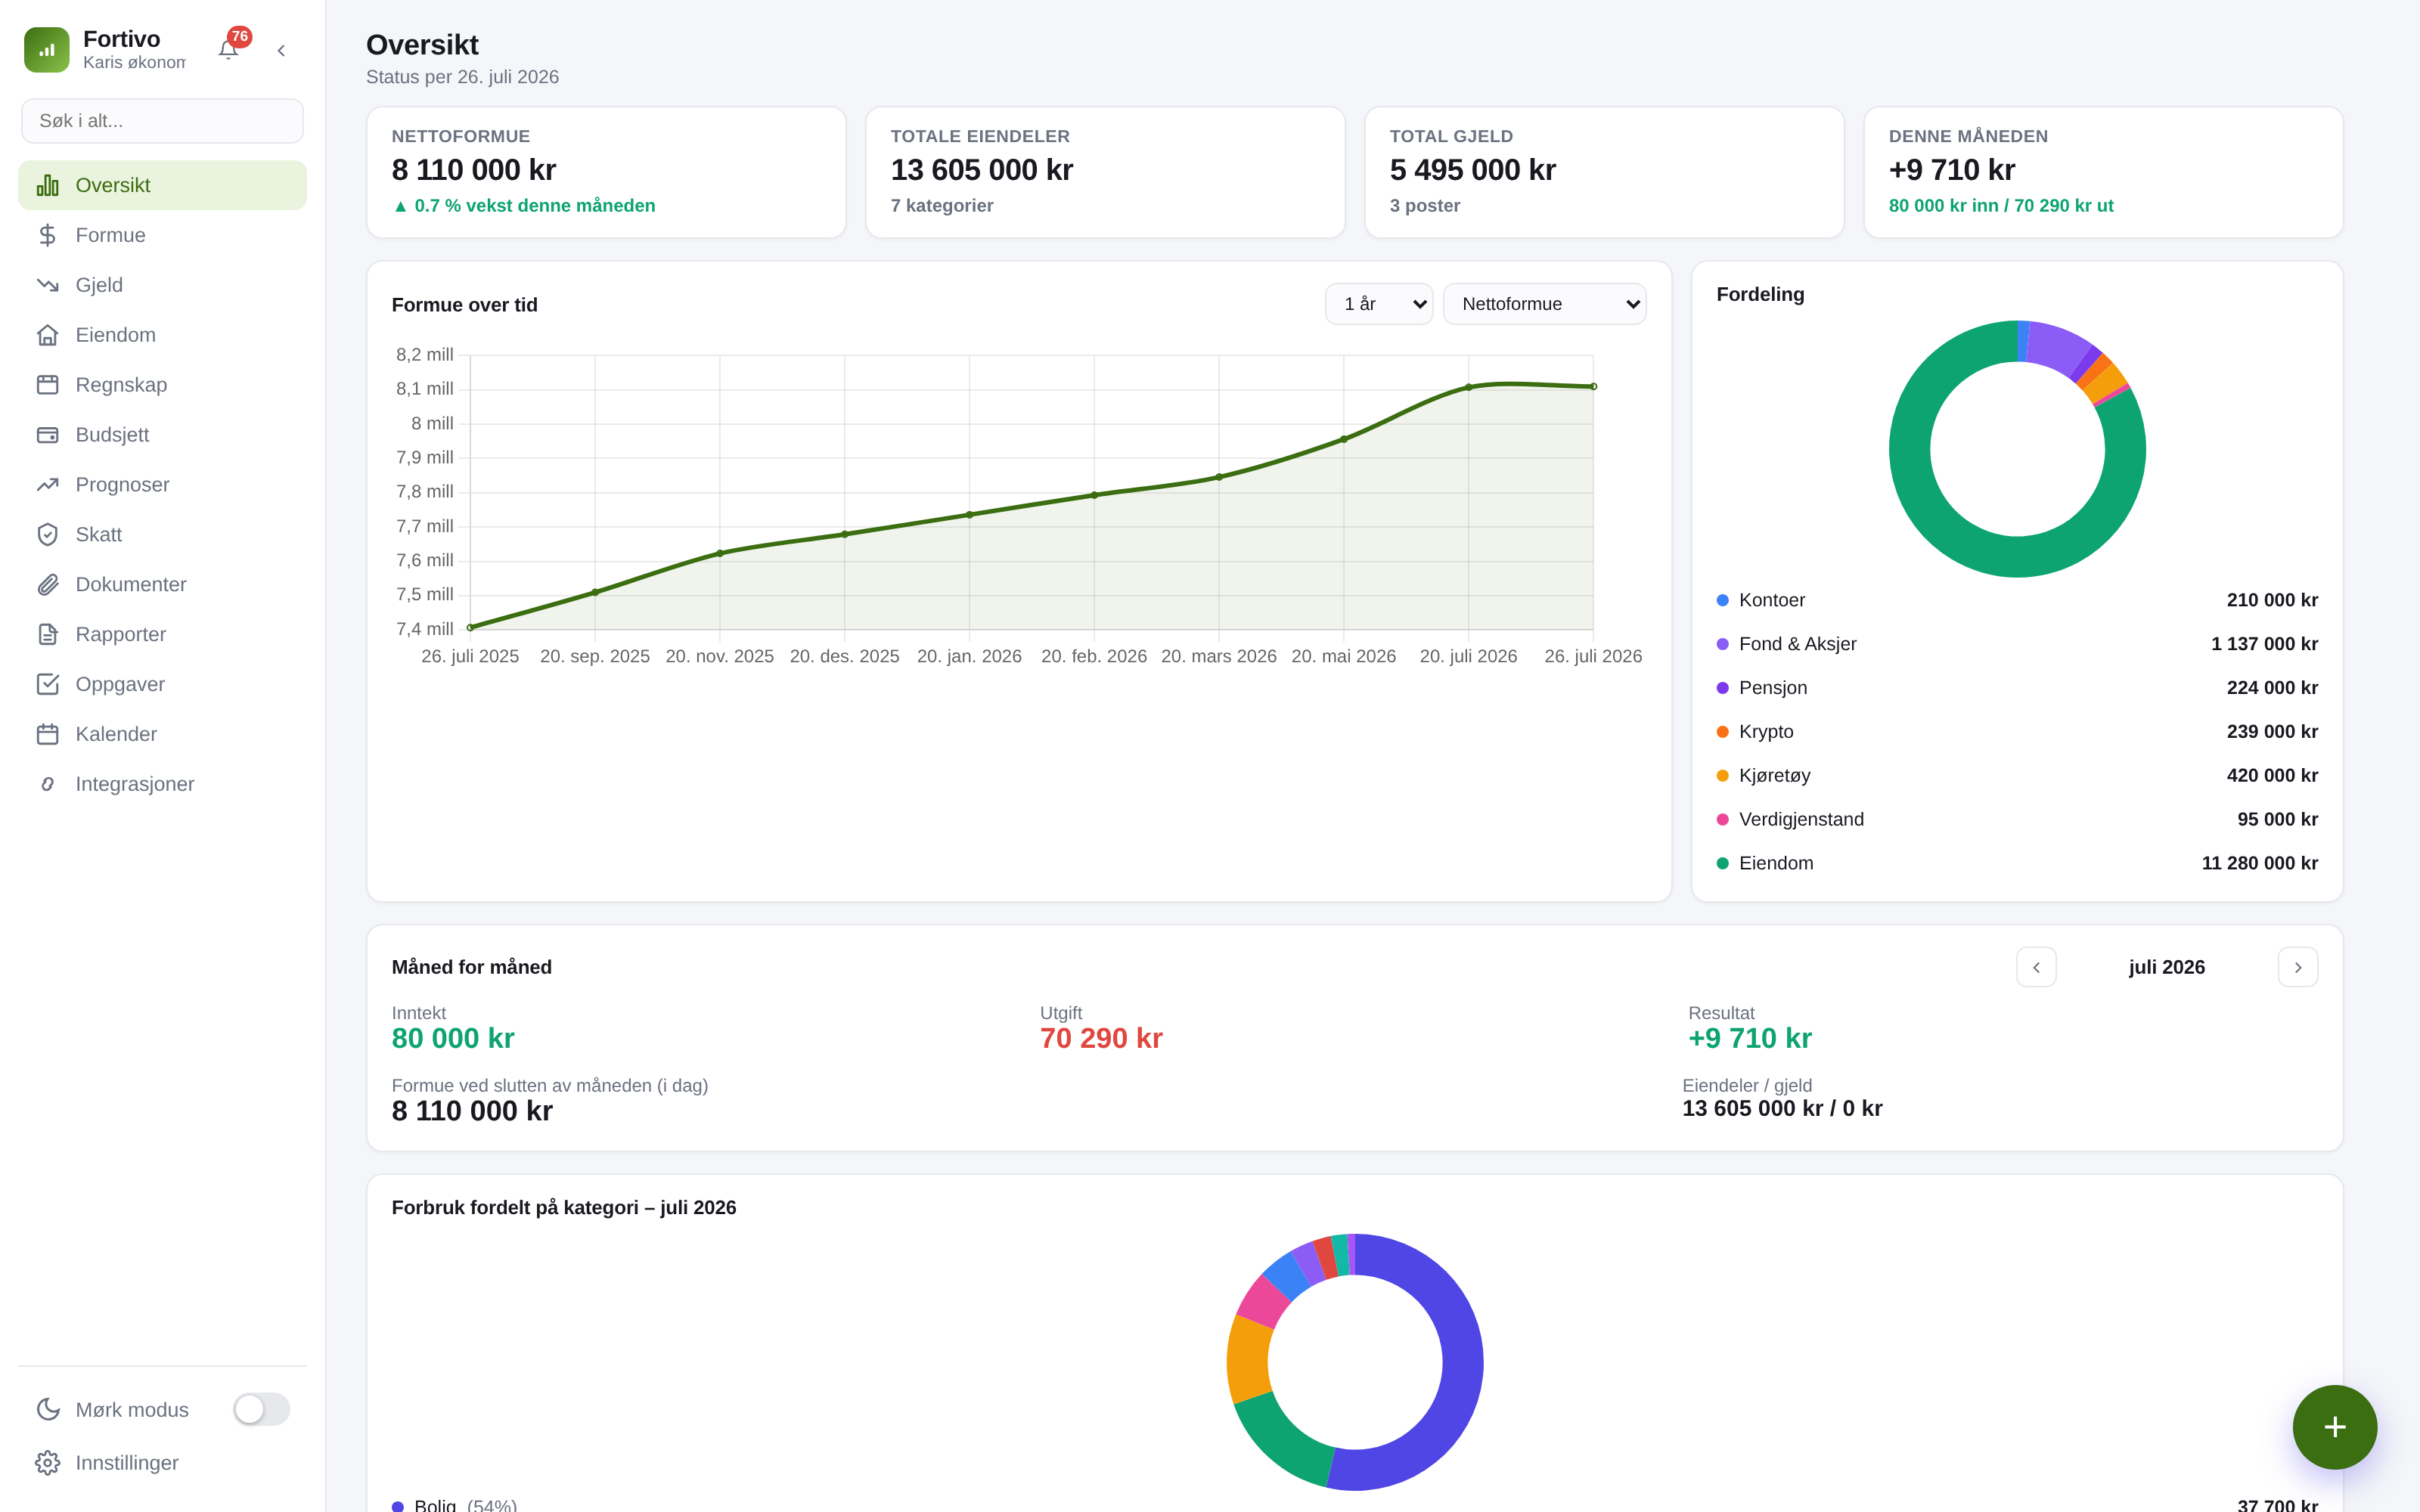Add new entry with green plus button

click(x=2334, y=1427)
